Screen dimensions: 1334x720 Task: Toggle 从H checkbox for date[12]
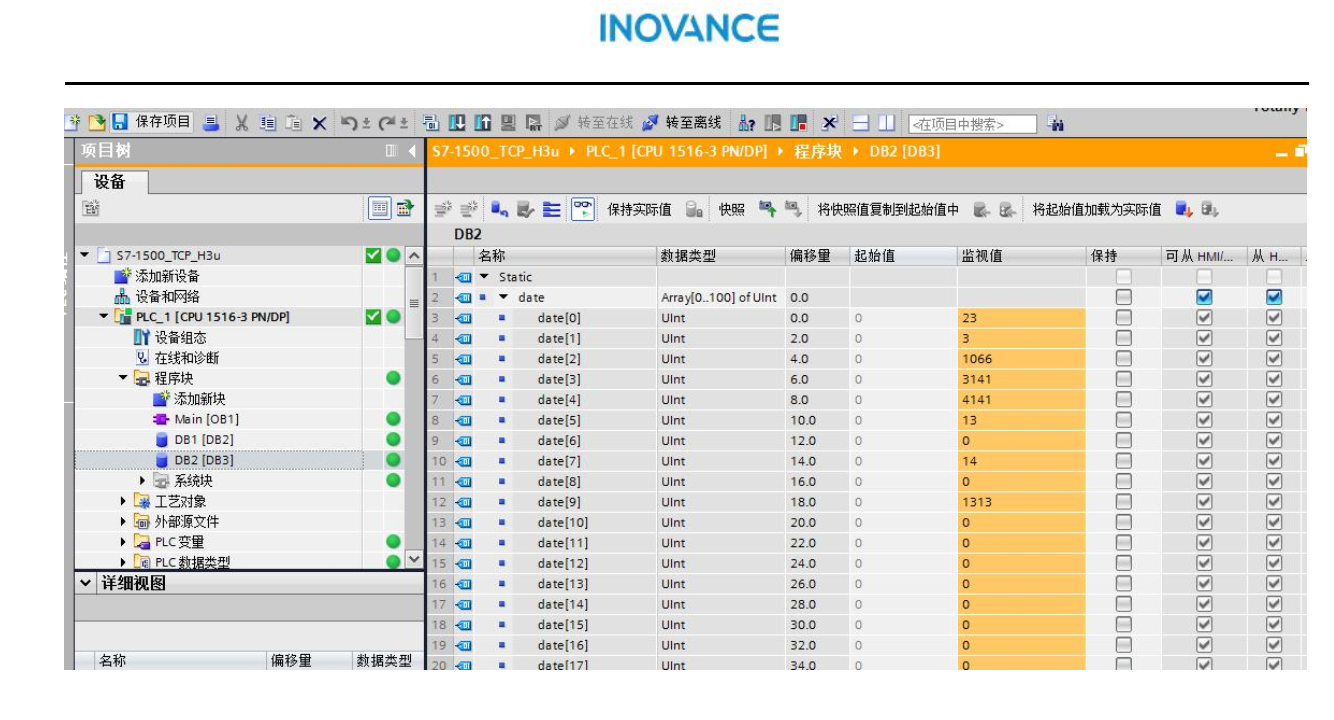coord(1274,563)
